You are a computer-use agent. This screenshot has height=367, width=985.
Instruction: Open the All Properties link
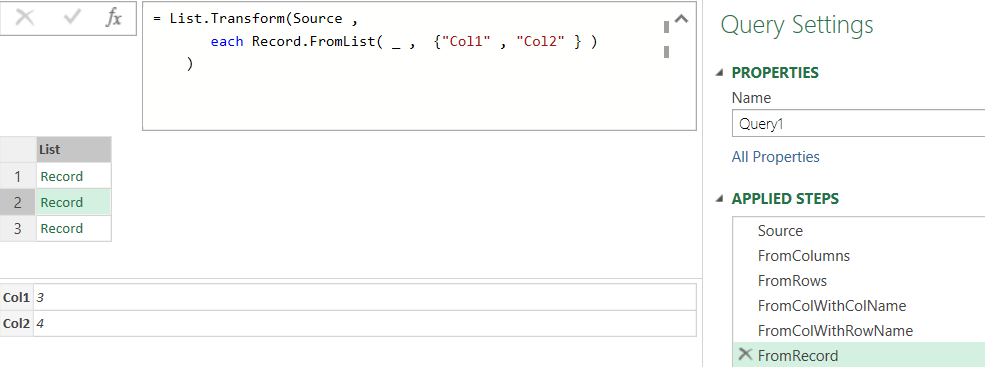775,156
